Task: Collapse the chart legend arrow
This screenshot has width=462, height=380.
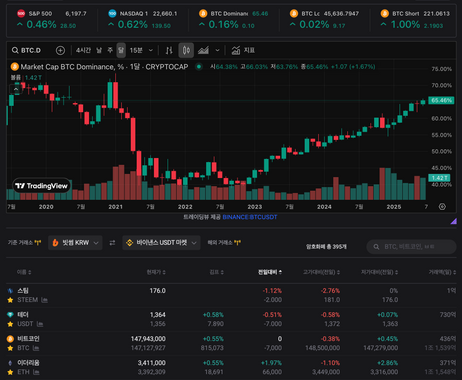Action: (x=16, y=89)
